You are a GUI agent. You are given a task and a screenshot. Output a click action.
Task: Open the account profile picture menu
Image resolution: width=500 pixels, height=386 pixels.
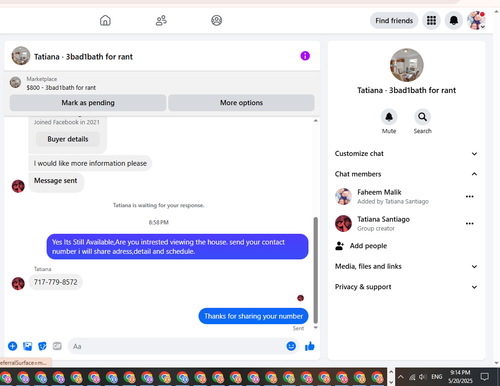(x=476, y=21)
